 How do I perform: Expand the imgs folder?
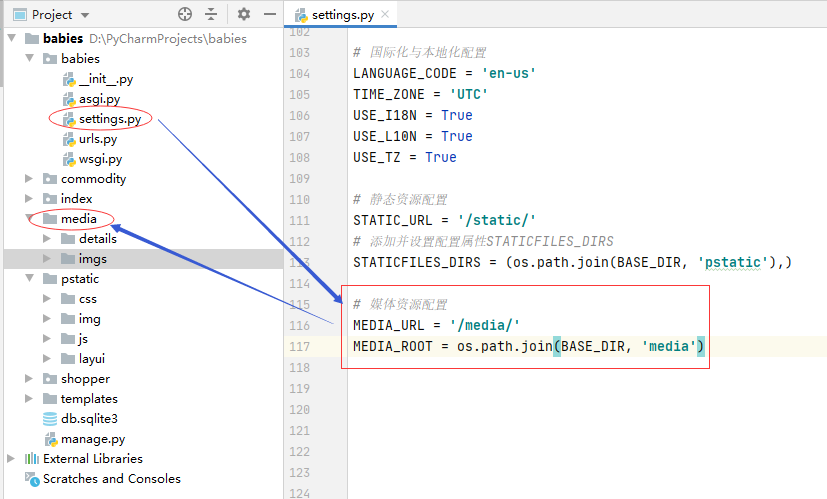pyautogui.click(x=47, y=259)
